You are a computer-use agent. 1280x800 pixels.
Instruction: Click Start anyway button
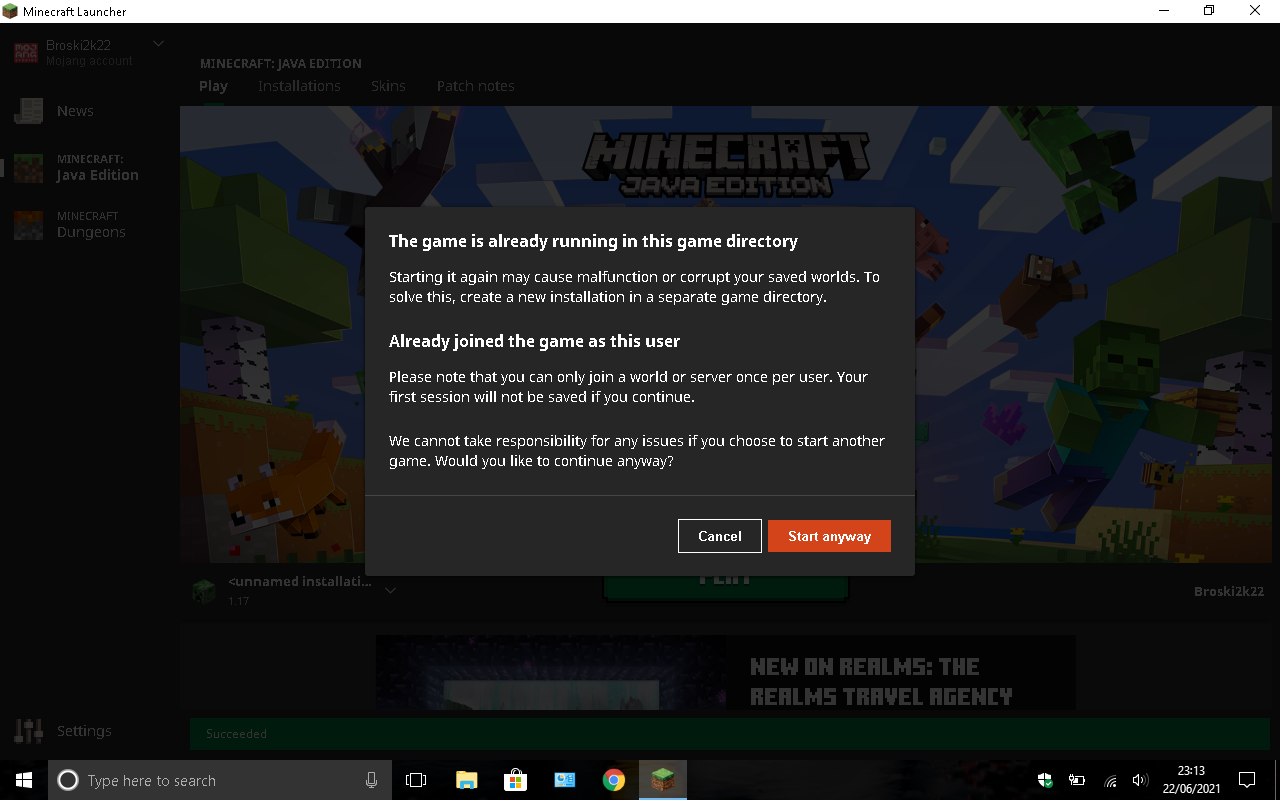[x=829, y=536]
